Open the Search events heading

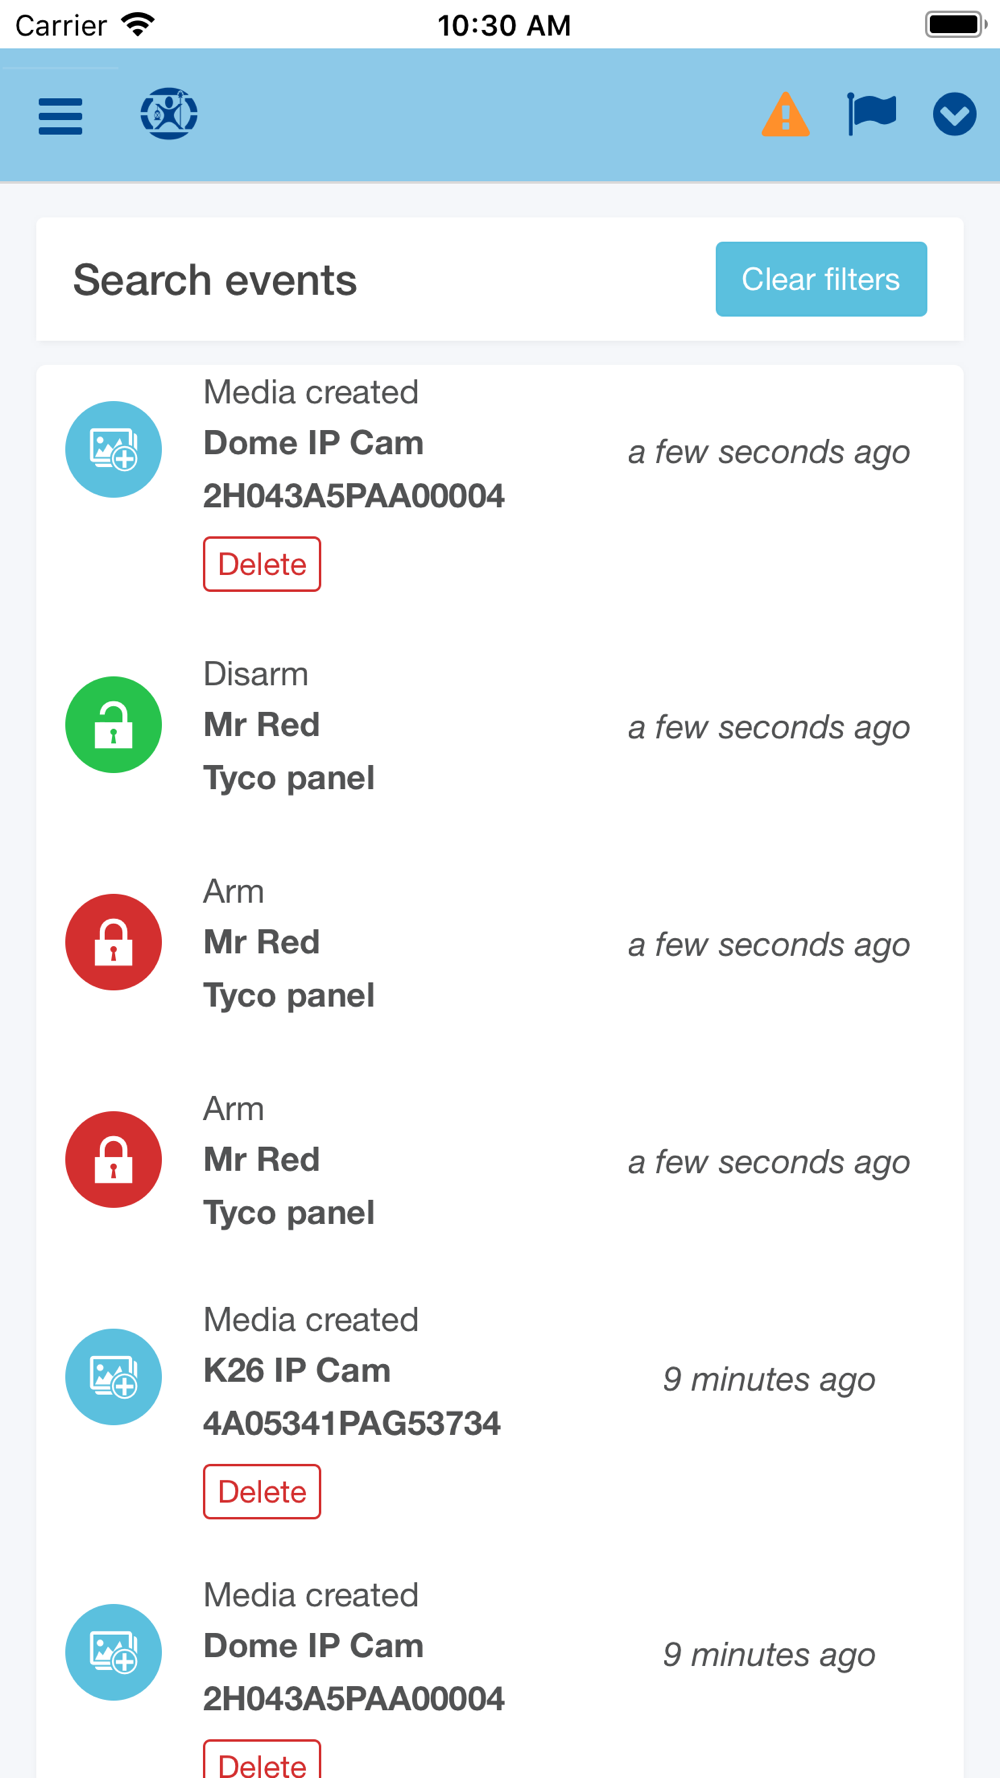[x=215, y=280]
